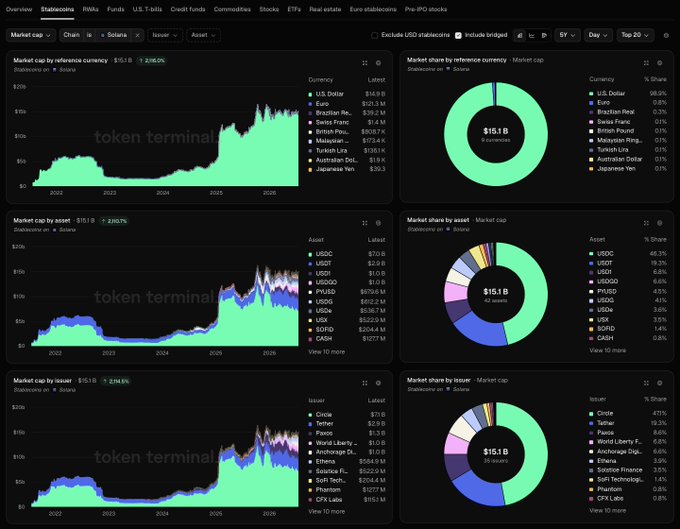Open the Euro stablecoins tab
Screen dimensions: 680x529
373,9
